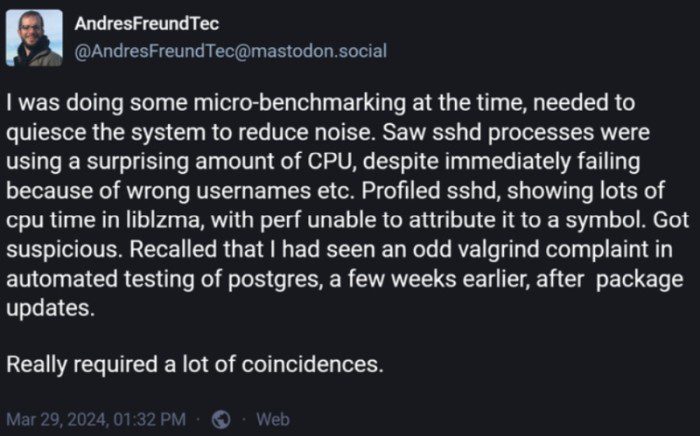Image resolution: width=700 pixels, height=436 pixels.
Task: Click the AndresFreundTec display name
Action: coord(147,23)
